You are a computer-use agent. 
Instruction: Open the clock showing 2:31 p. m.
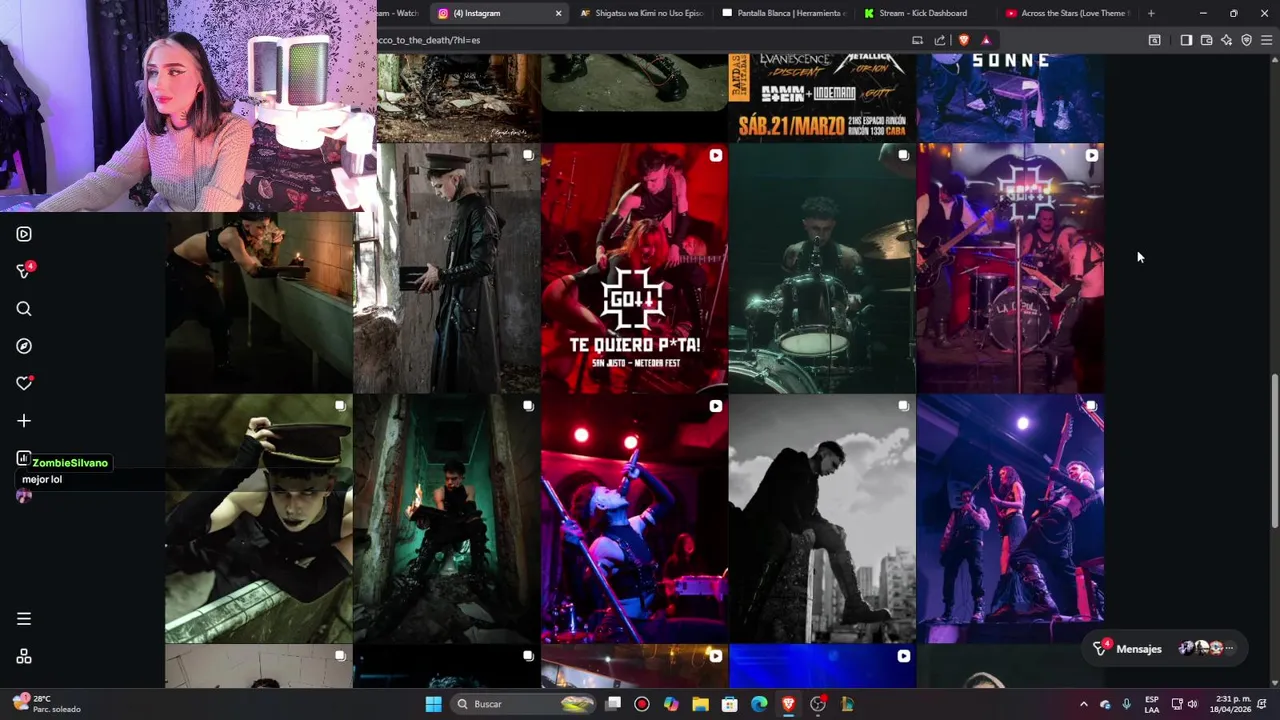(x=1229, y=704)
